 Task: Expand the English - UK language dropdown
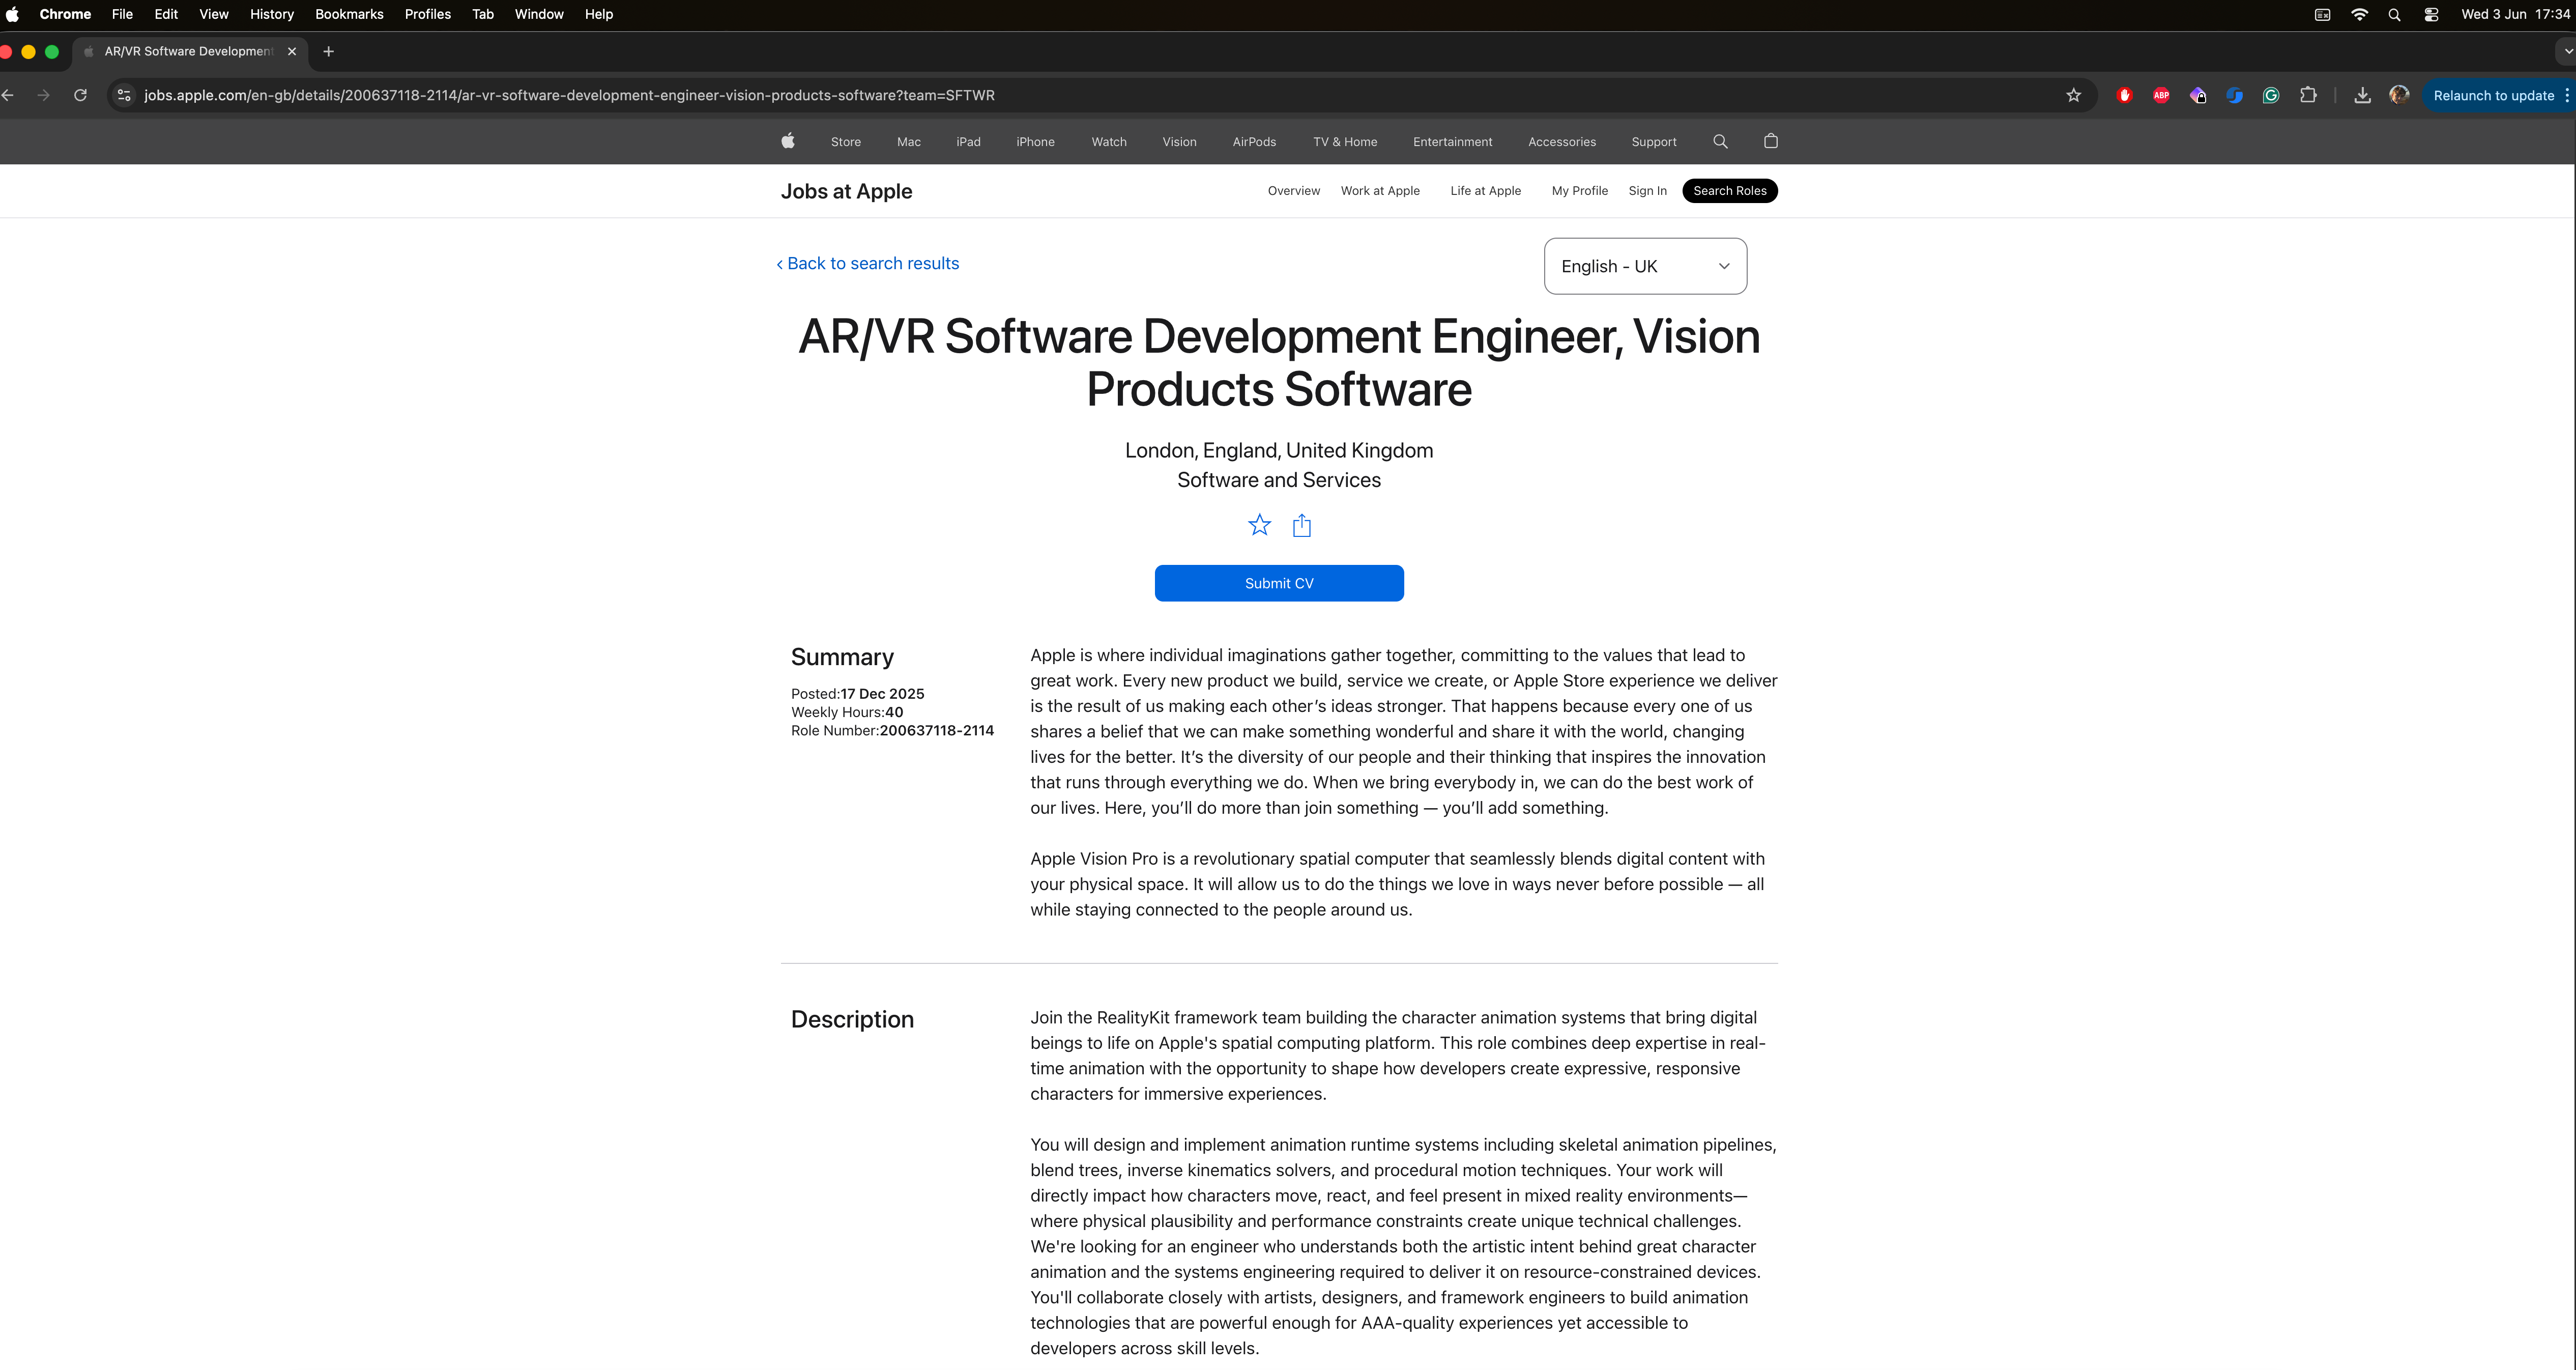[1645, 266]
